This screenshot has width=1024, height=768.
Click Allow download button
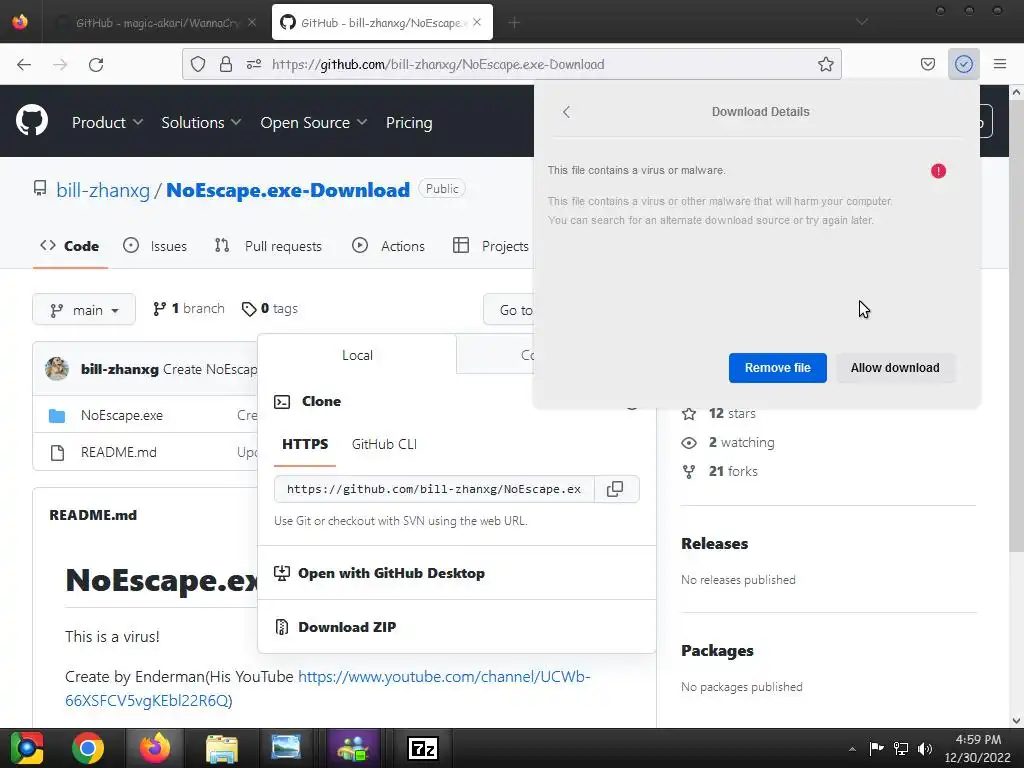point(895,368)
